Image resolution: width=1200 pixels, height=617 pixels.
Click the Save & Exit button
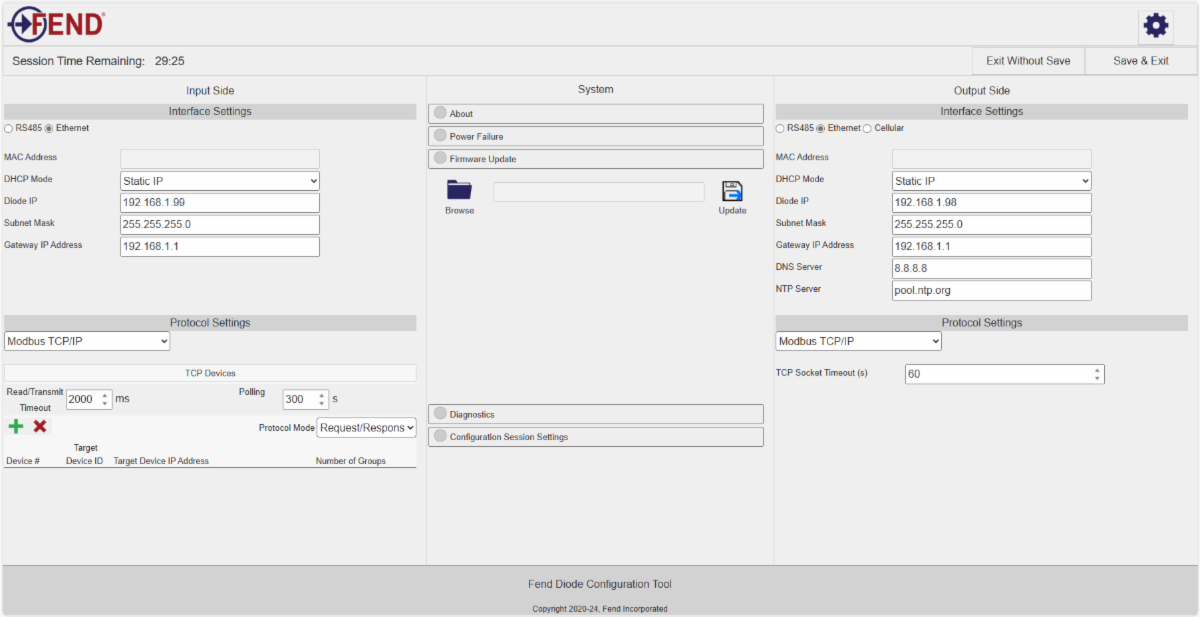[1141, 61]
